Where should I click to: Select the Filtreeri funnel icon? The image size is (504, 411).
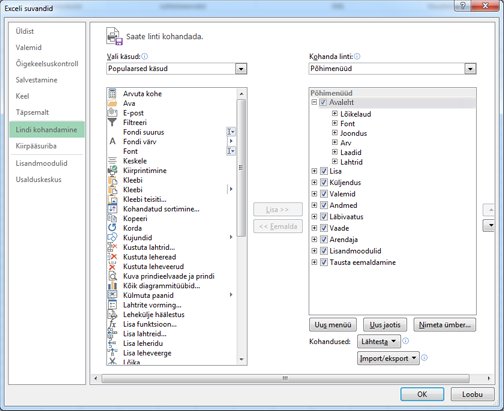click(x=112, y=122)
